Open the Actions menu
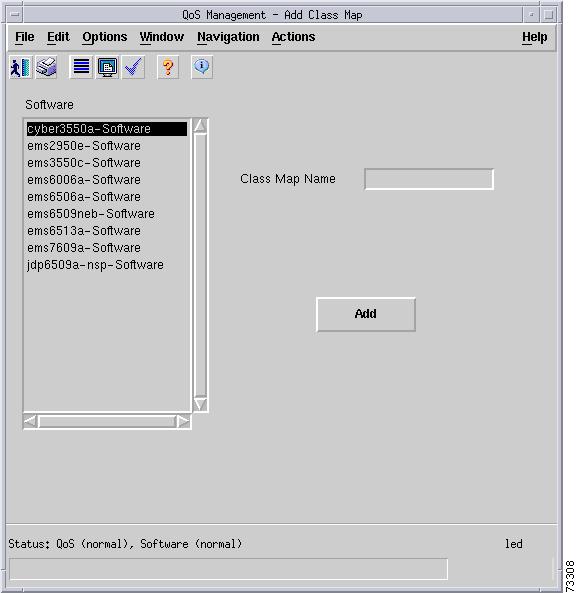 [x=293, y=37]
